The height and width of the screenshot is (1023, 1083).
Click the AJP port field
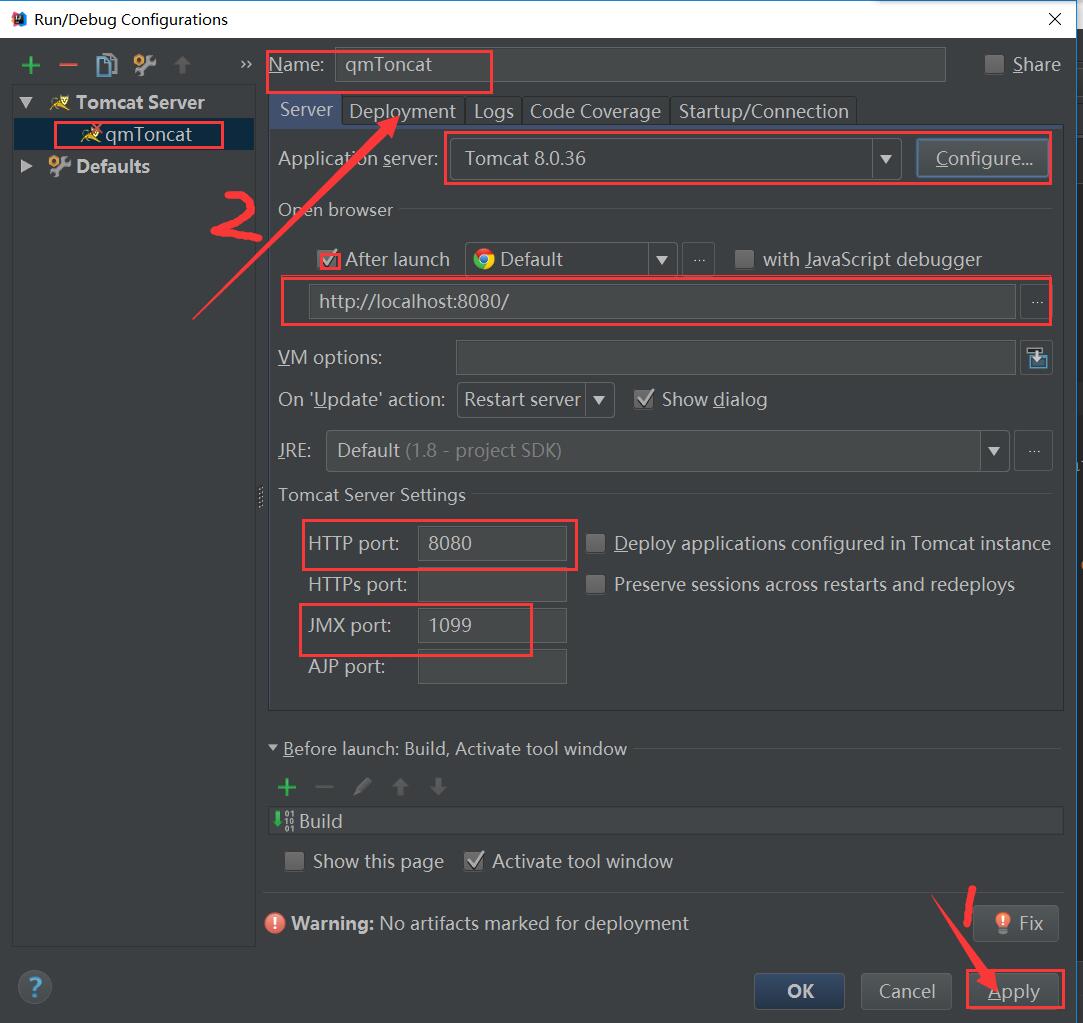(492, 667)
